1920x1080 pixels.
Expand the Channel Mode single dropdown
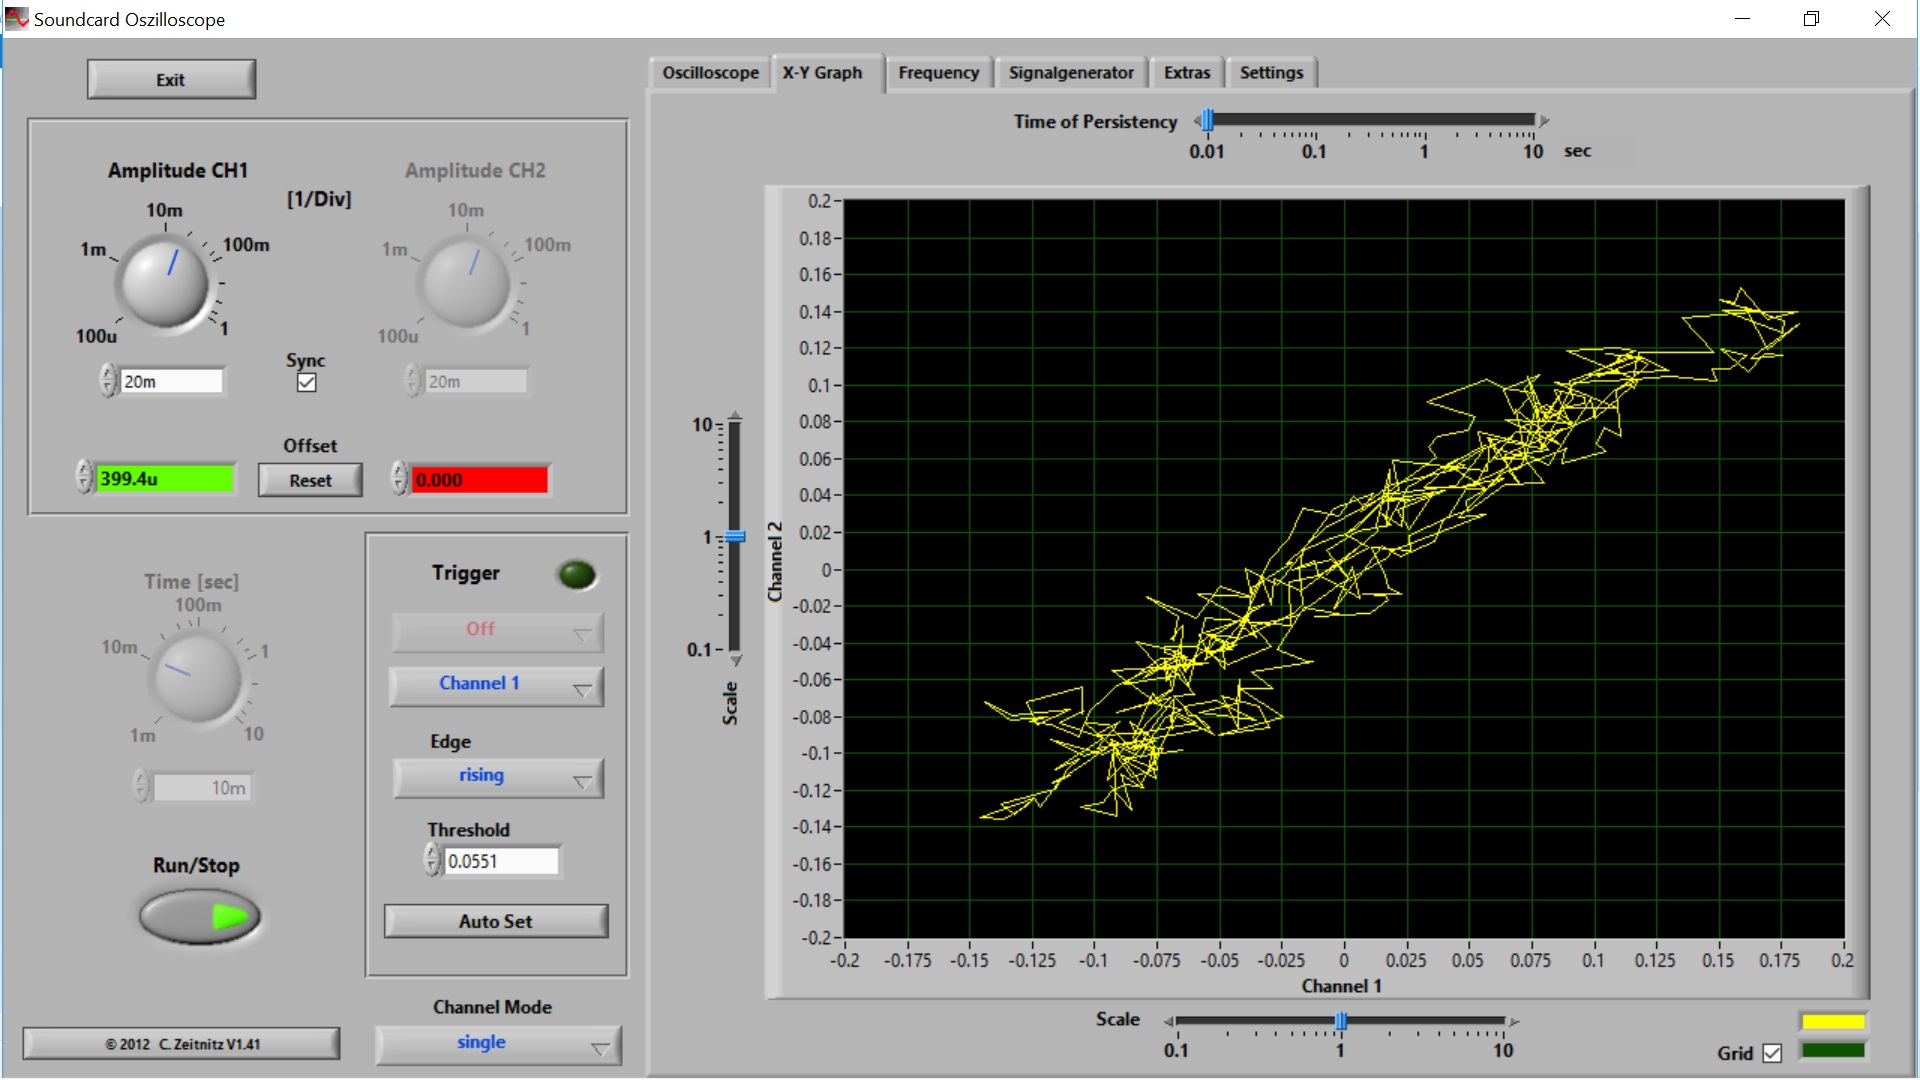coord(498,1043)
